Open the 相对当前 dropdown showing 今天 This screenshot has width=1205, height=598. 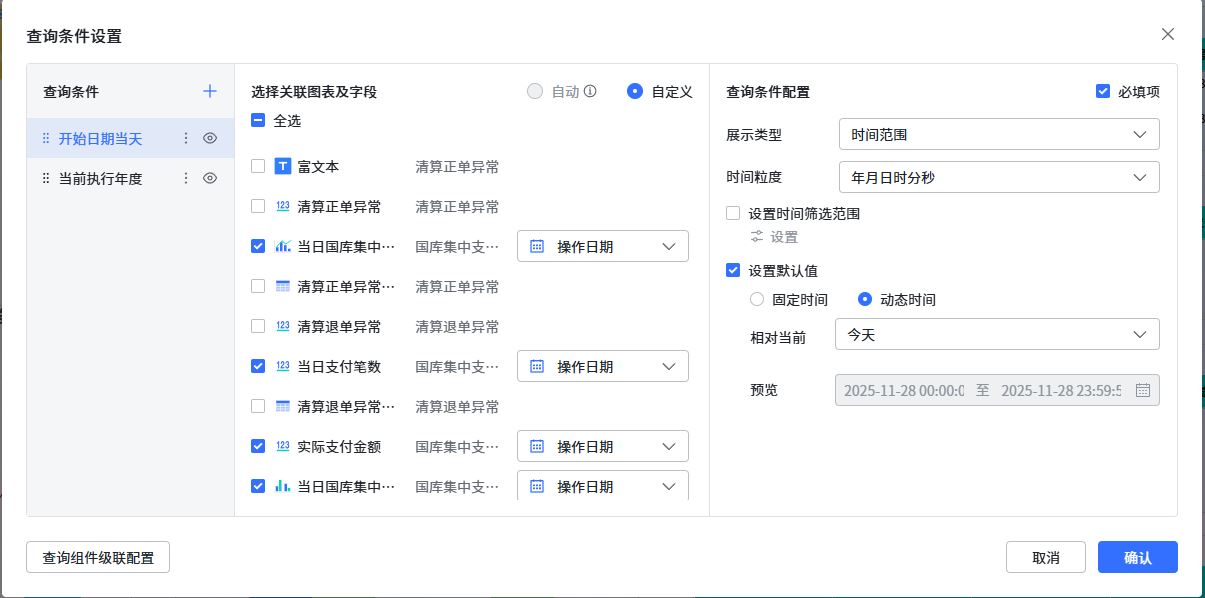(x=996, y=335)
